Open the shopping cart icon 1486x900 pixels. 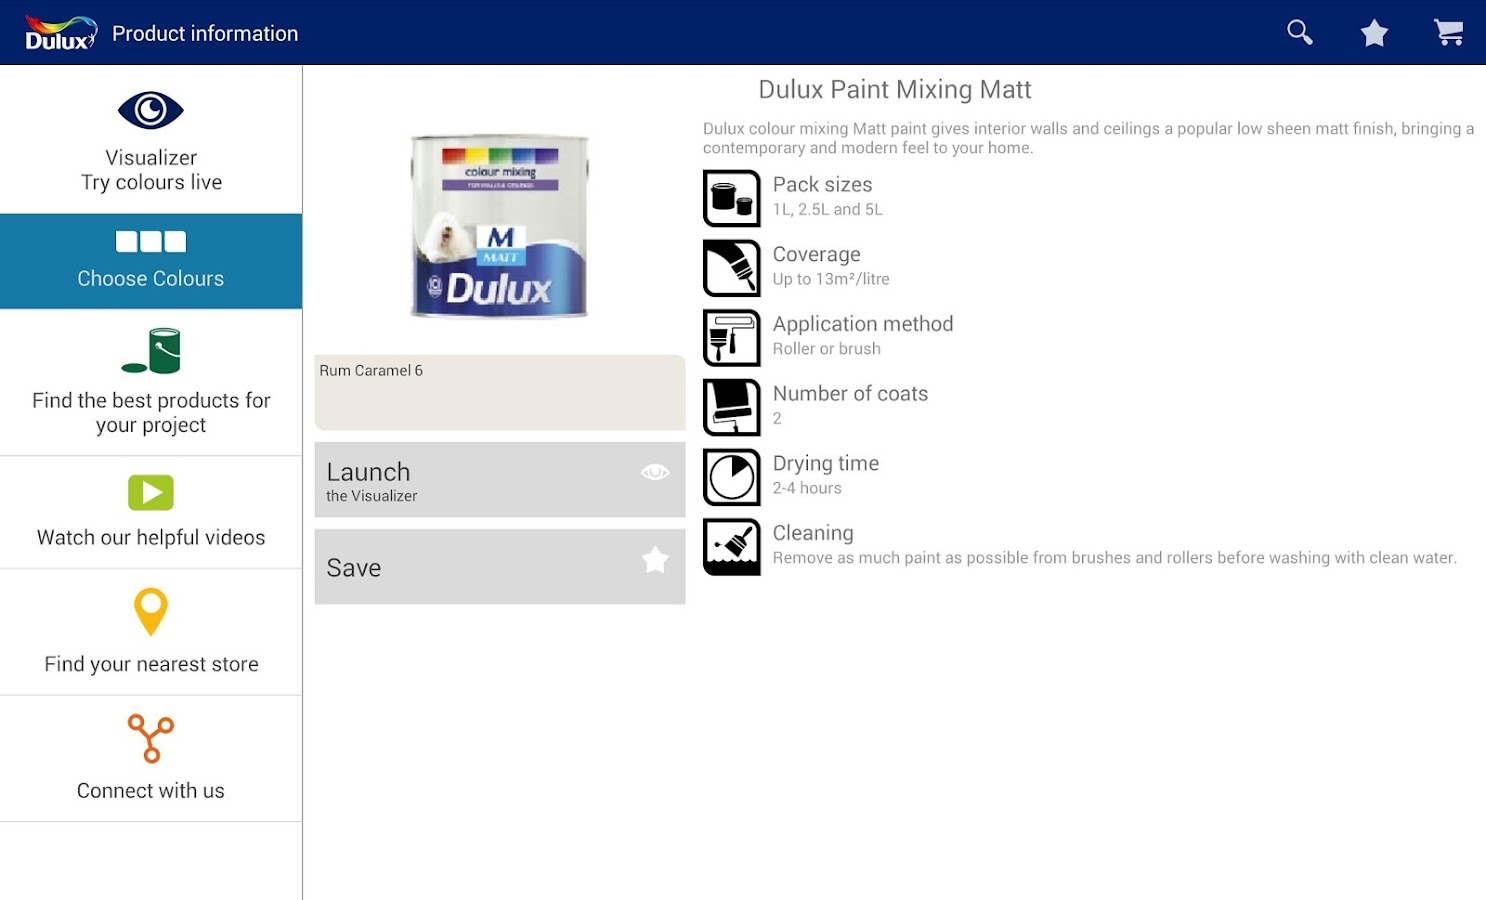1449,32
